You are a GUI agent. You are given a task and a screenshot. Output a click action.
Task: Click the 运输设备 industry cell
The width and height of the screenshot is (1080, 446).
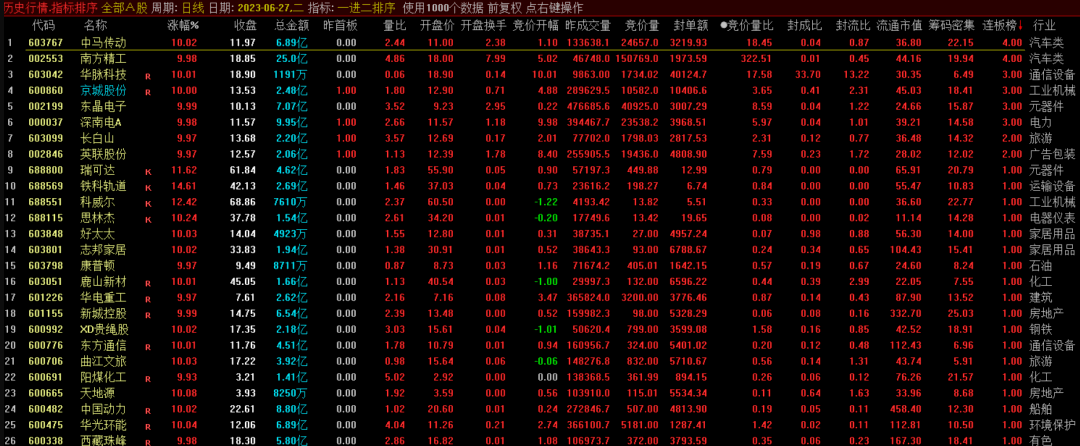[x=1052, y=186]
